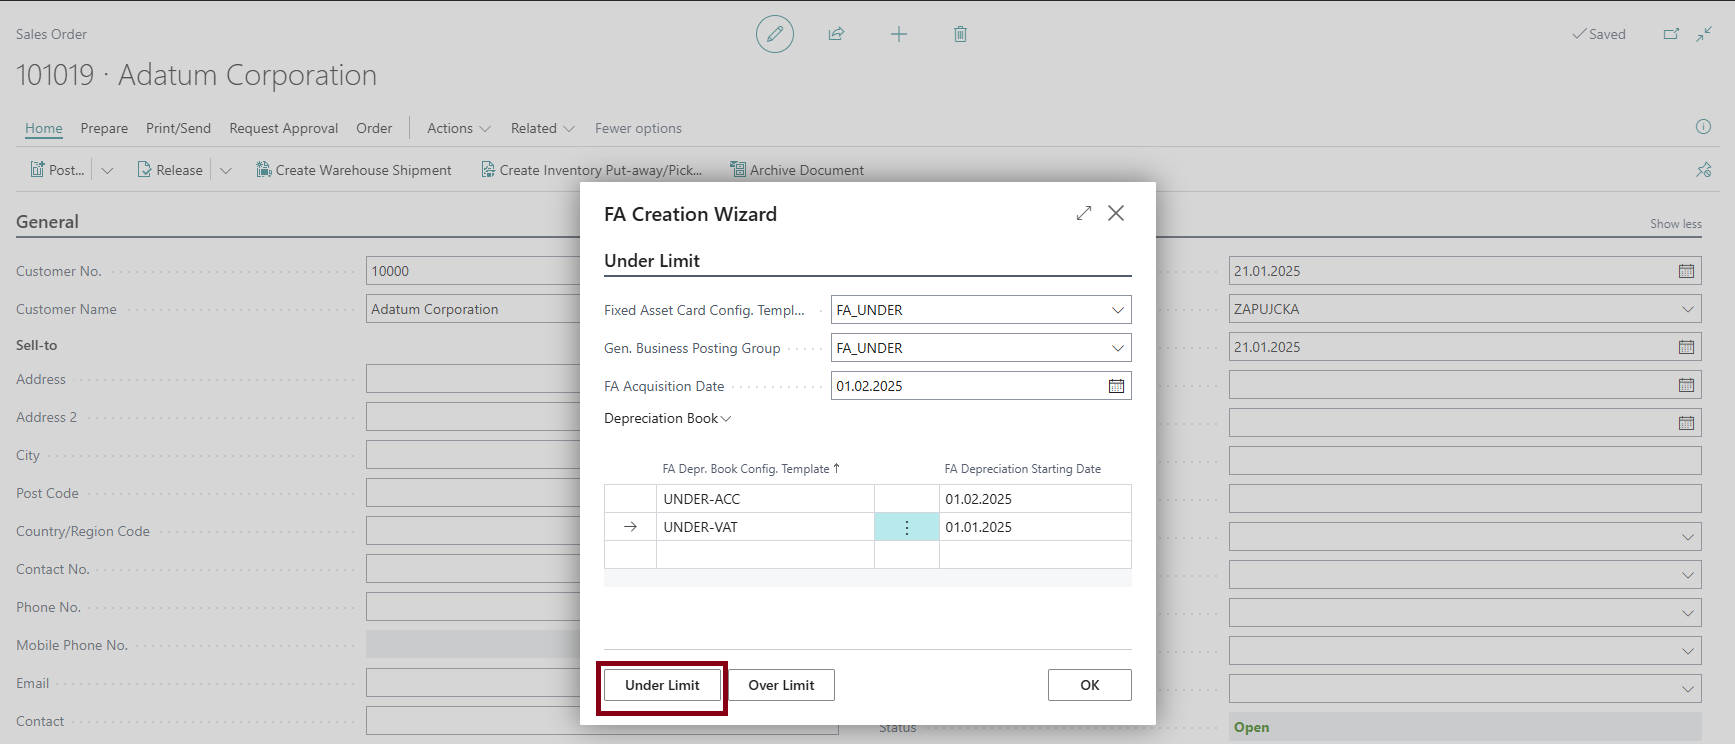Open the ZAPUJCKA dropdown

tap(1688, 309)
